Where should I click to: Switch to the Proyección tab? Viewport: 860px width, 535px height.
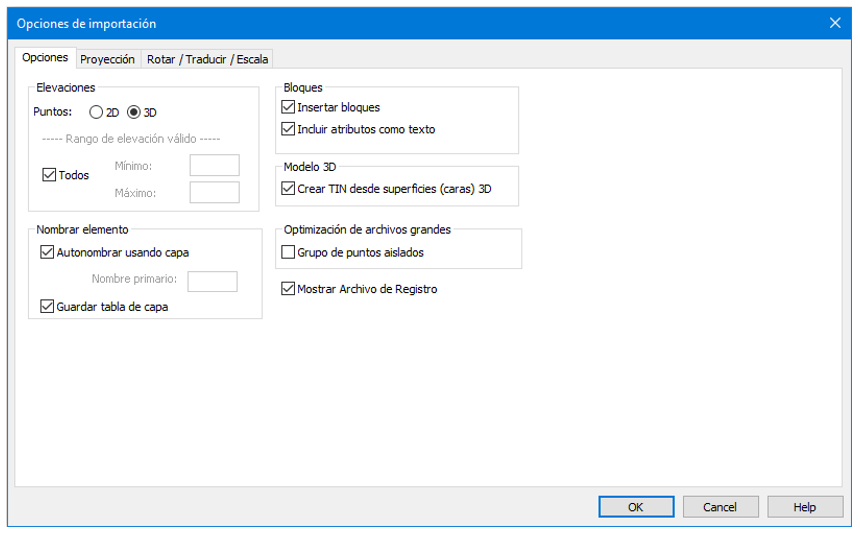(107, 59)
